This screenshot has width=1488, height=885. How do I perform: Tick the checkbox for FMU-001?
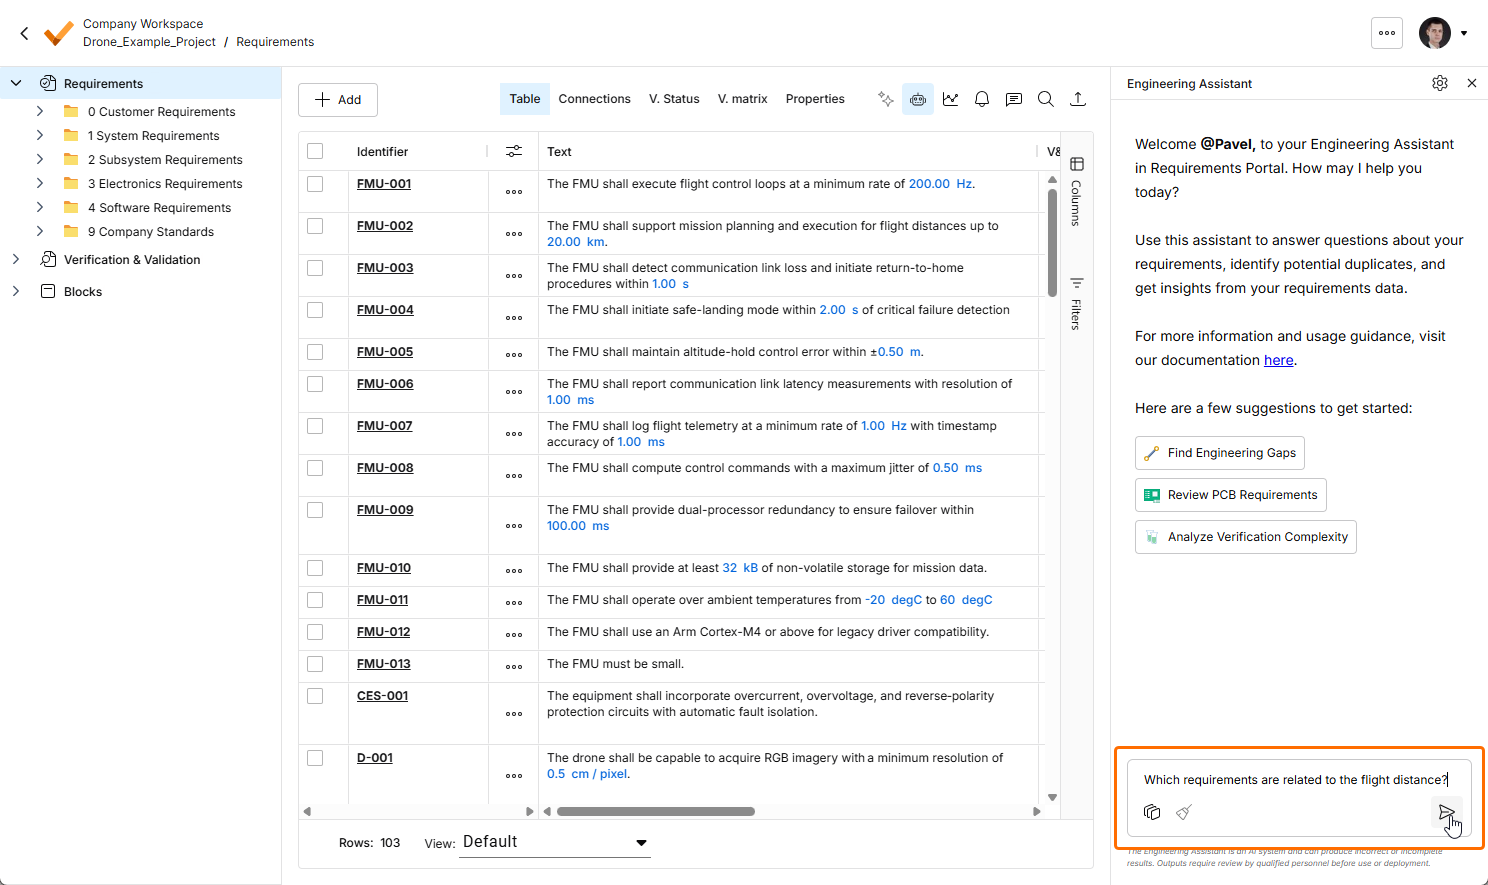click(x=315, y=184)
